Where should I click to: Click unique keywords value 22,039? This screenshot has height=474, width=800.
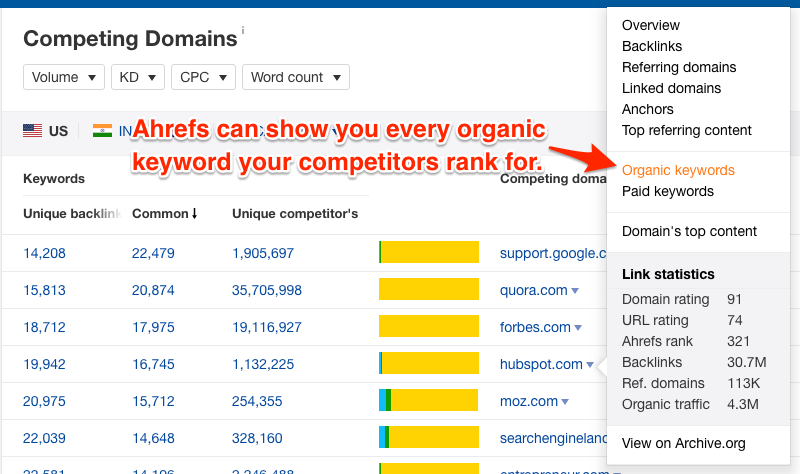tap(44, 438)
